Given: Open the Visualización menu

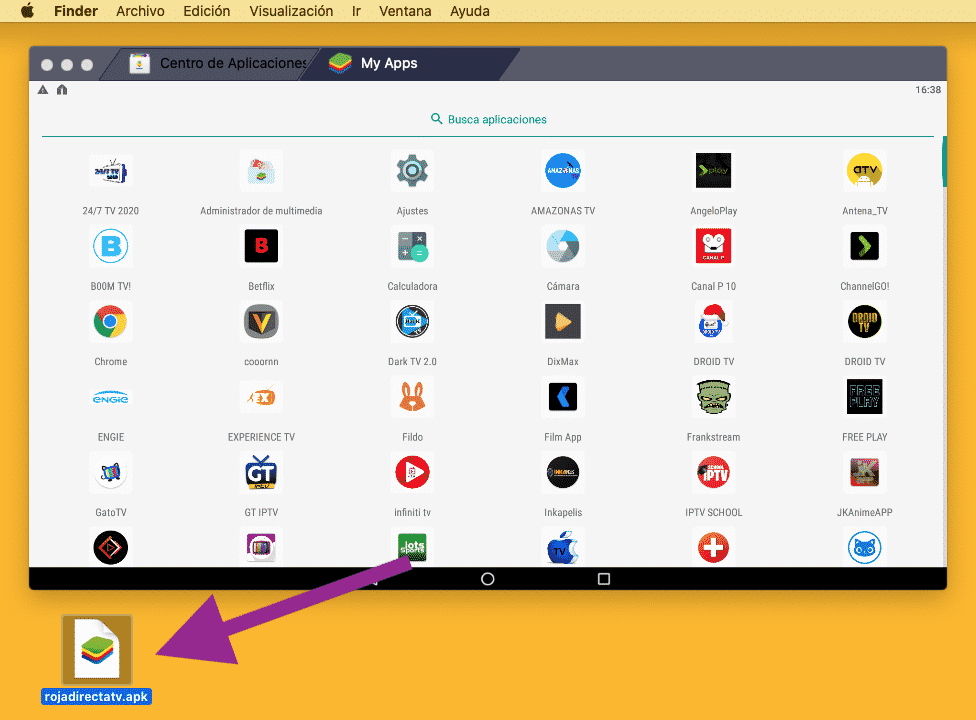Looking at the screenshot, I should [x=291, y=11].
